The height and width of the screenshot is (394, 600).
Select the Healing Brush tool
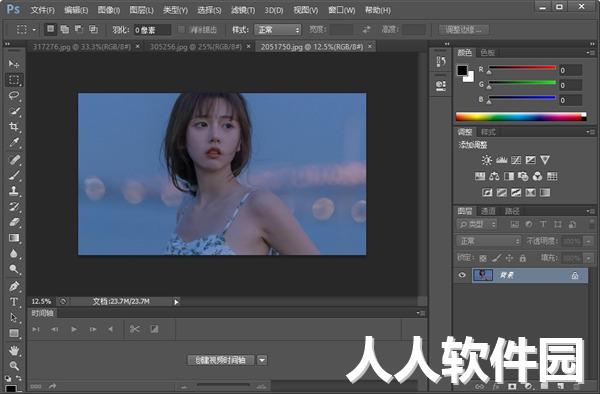tap(14, 159)
